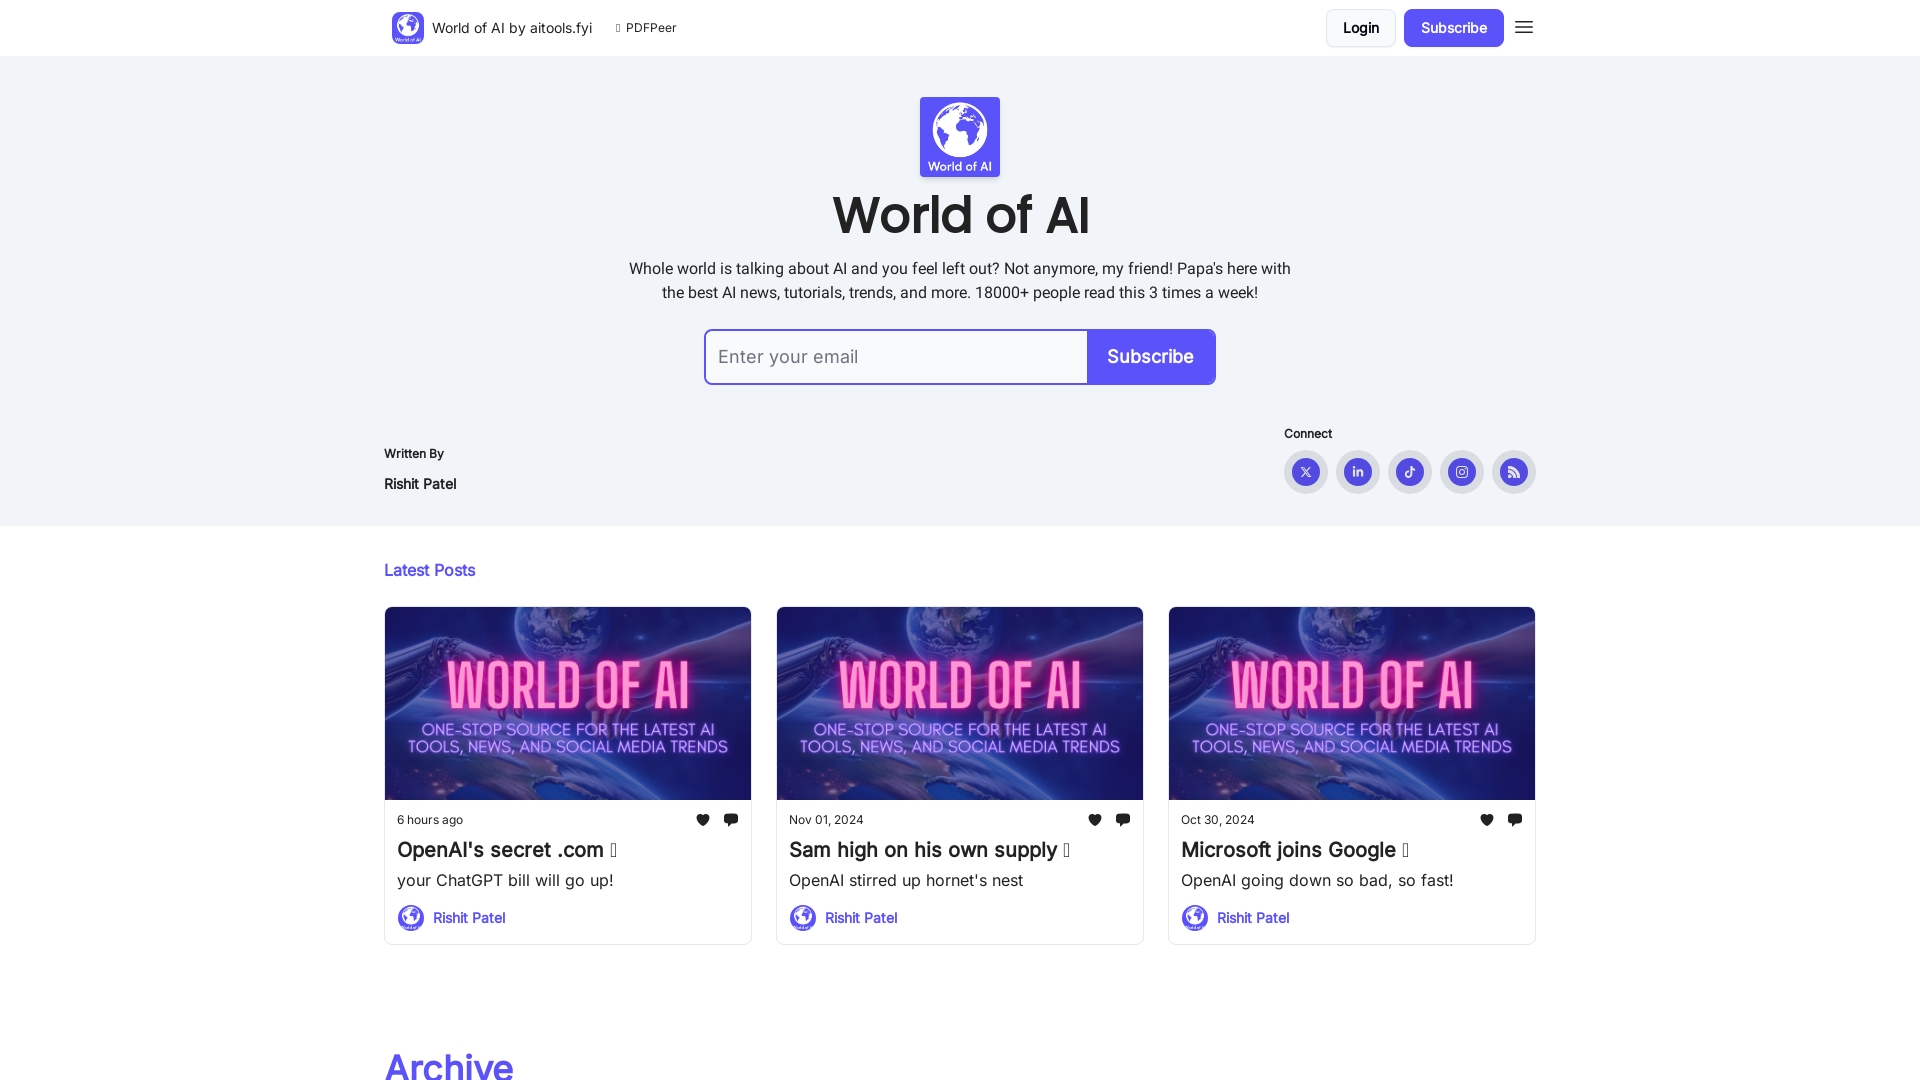Open the Microsoft joins Google post title
The image size is (1920, 1080).
click(x=1295, y=850)
